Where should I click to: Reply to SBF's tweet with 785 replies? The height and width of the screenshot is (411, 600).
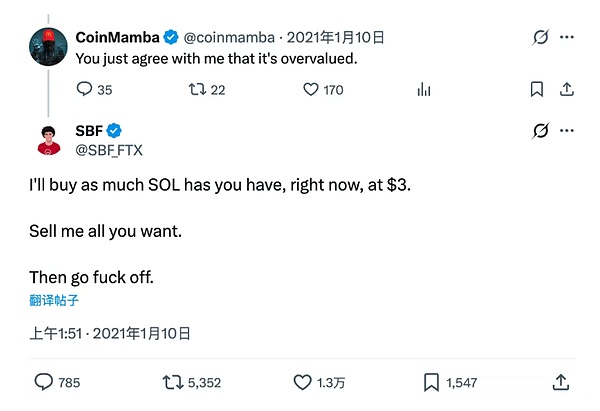click(x=44, y=381)
